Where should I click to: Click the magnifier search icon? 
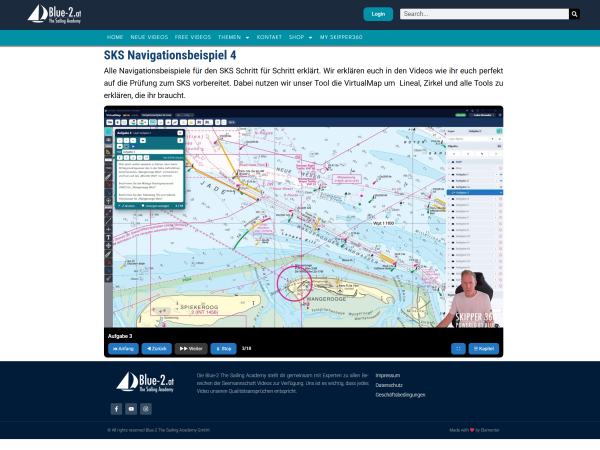pyautogui.click(x=574, y=14)
